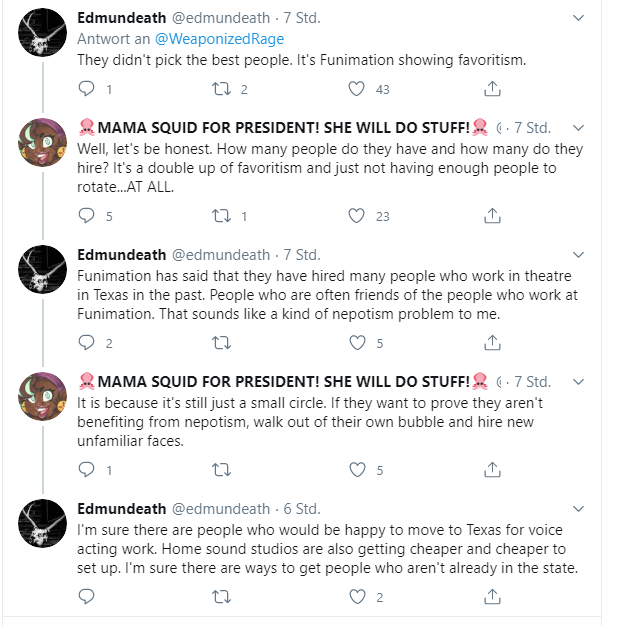Screen dimensions: 617x626
Task: Retweet Mama Squid's double up of favoritism tweet
Action: (x=221, y=216)
